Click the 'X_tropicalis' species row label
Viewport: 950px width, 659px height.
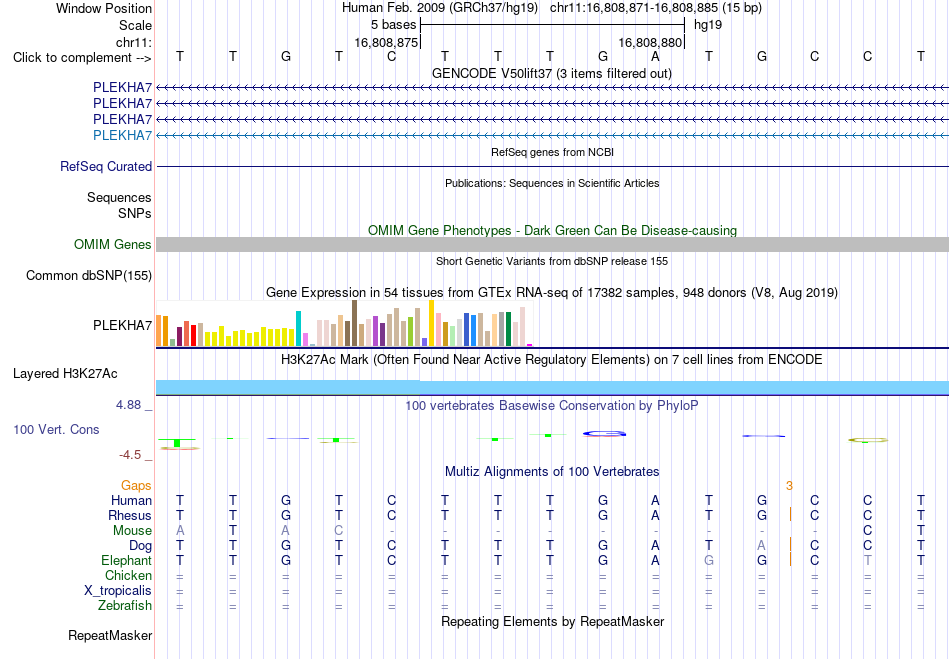click(x=118, y=591)
